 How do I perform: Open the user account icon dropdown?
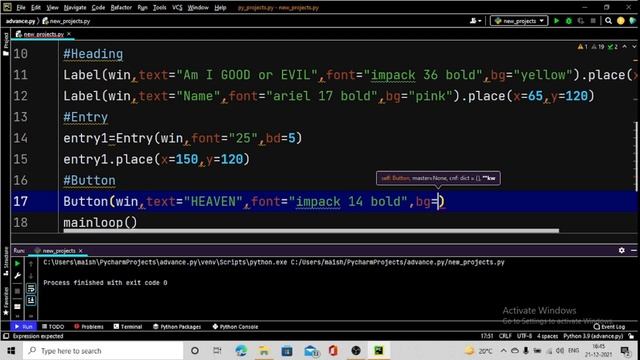click(x=476, y=21)
